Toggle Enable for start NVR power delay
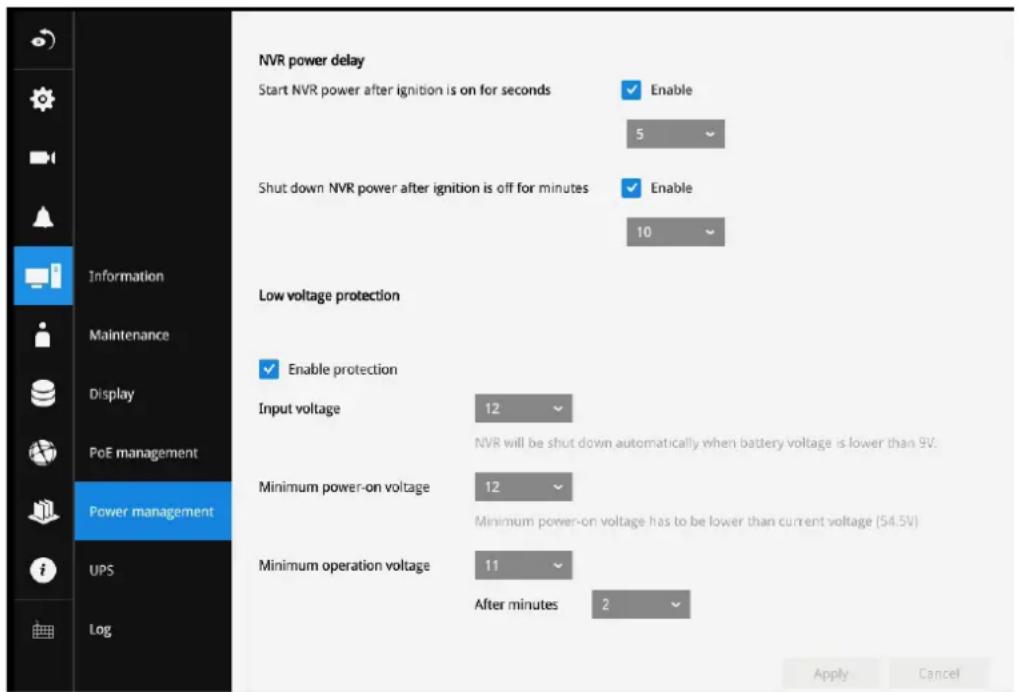The image size is (1018, 692). point(631,90)
